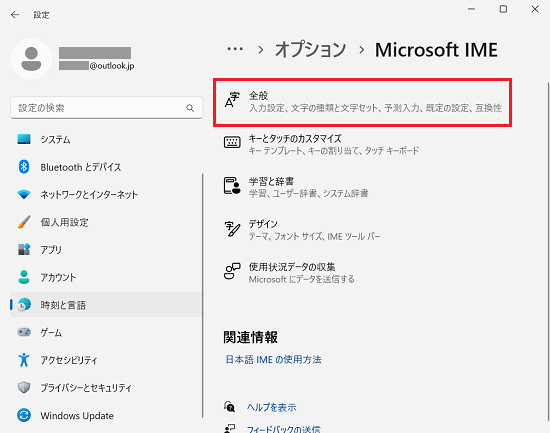Image resolution: width=550 pixels, height=433 pixels.
Task: Click the keyboard icon for key customization
Action: (x=232, y=142)
